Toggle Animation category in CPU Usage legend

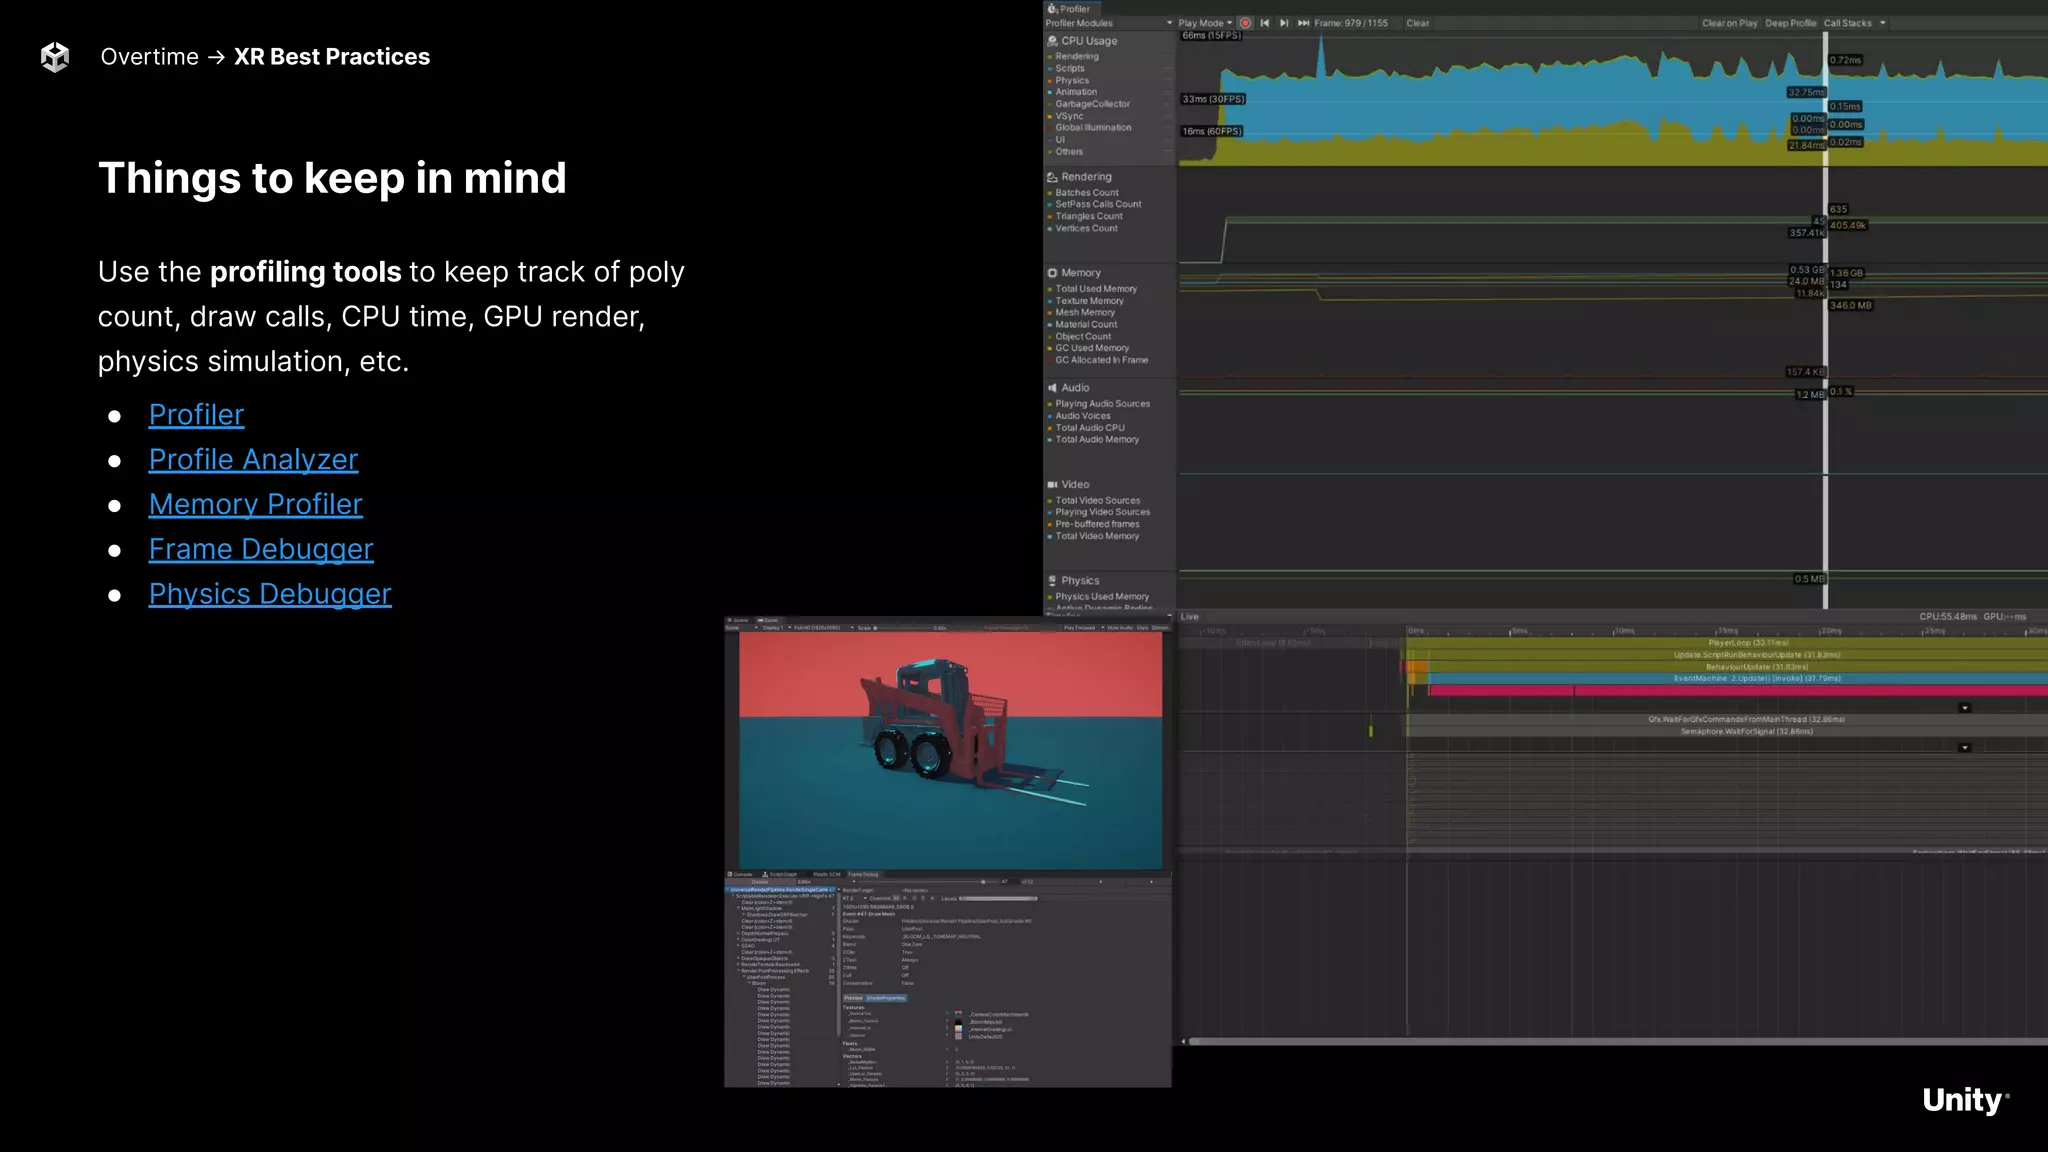pos(1072,92)
